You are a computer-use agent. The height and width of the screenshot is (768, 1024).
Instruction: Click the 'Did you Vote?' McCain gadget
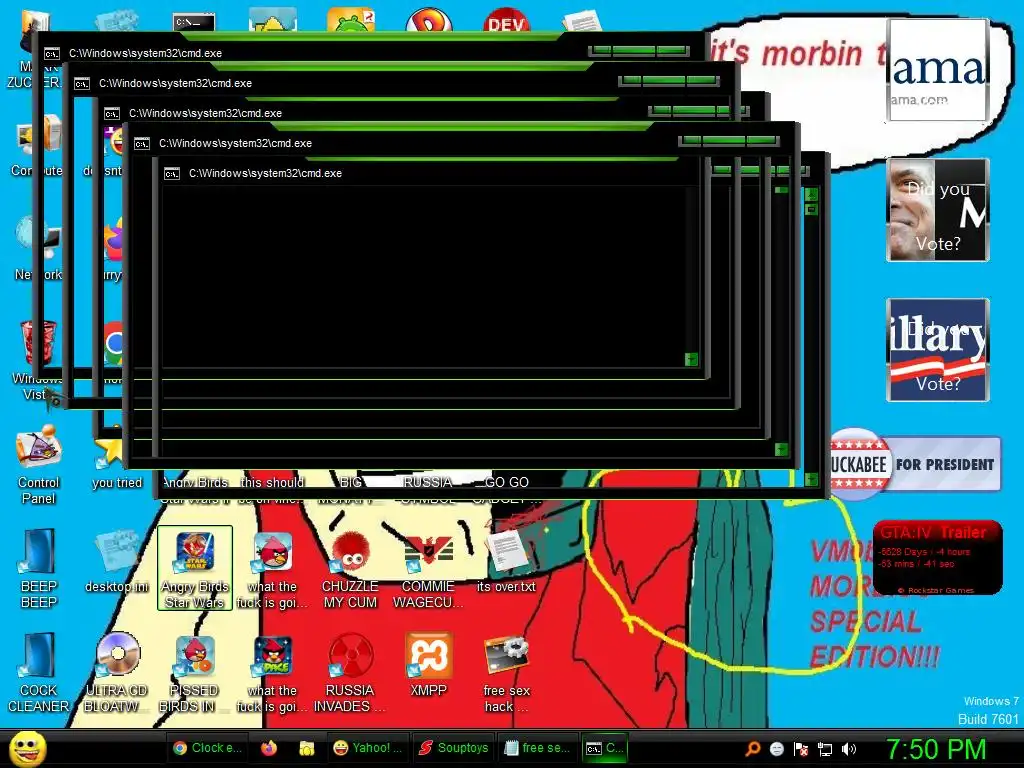pyautogui.click(x=938, y=210)
